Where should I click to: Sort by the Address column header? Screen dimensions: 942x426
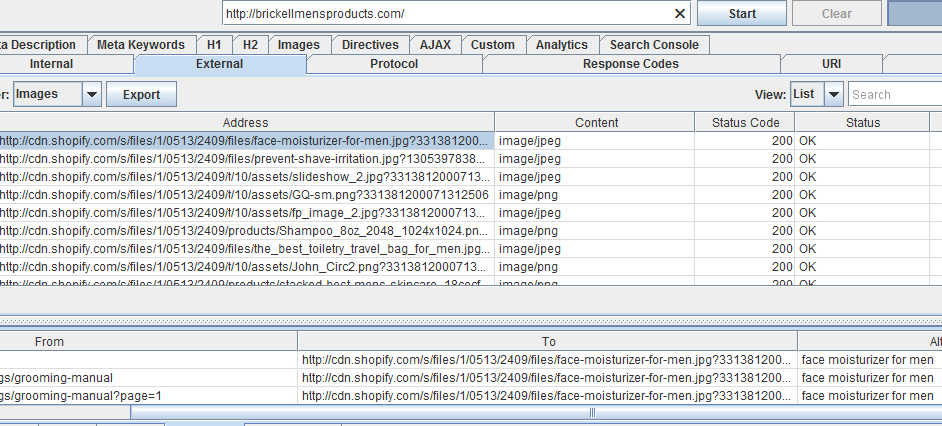245,123
